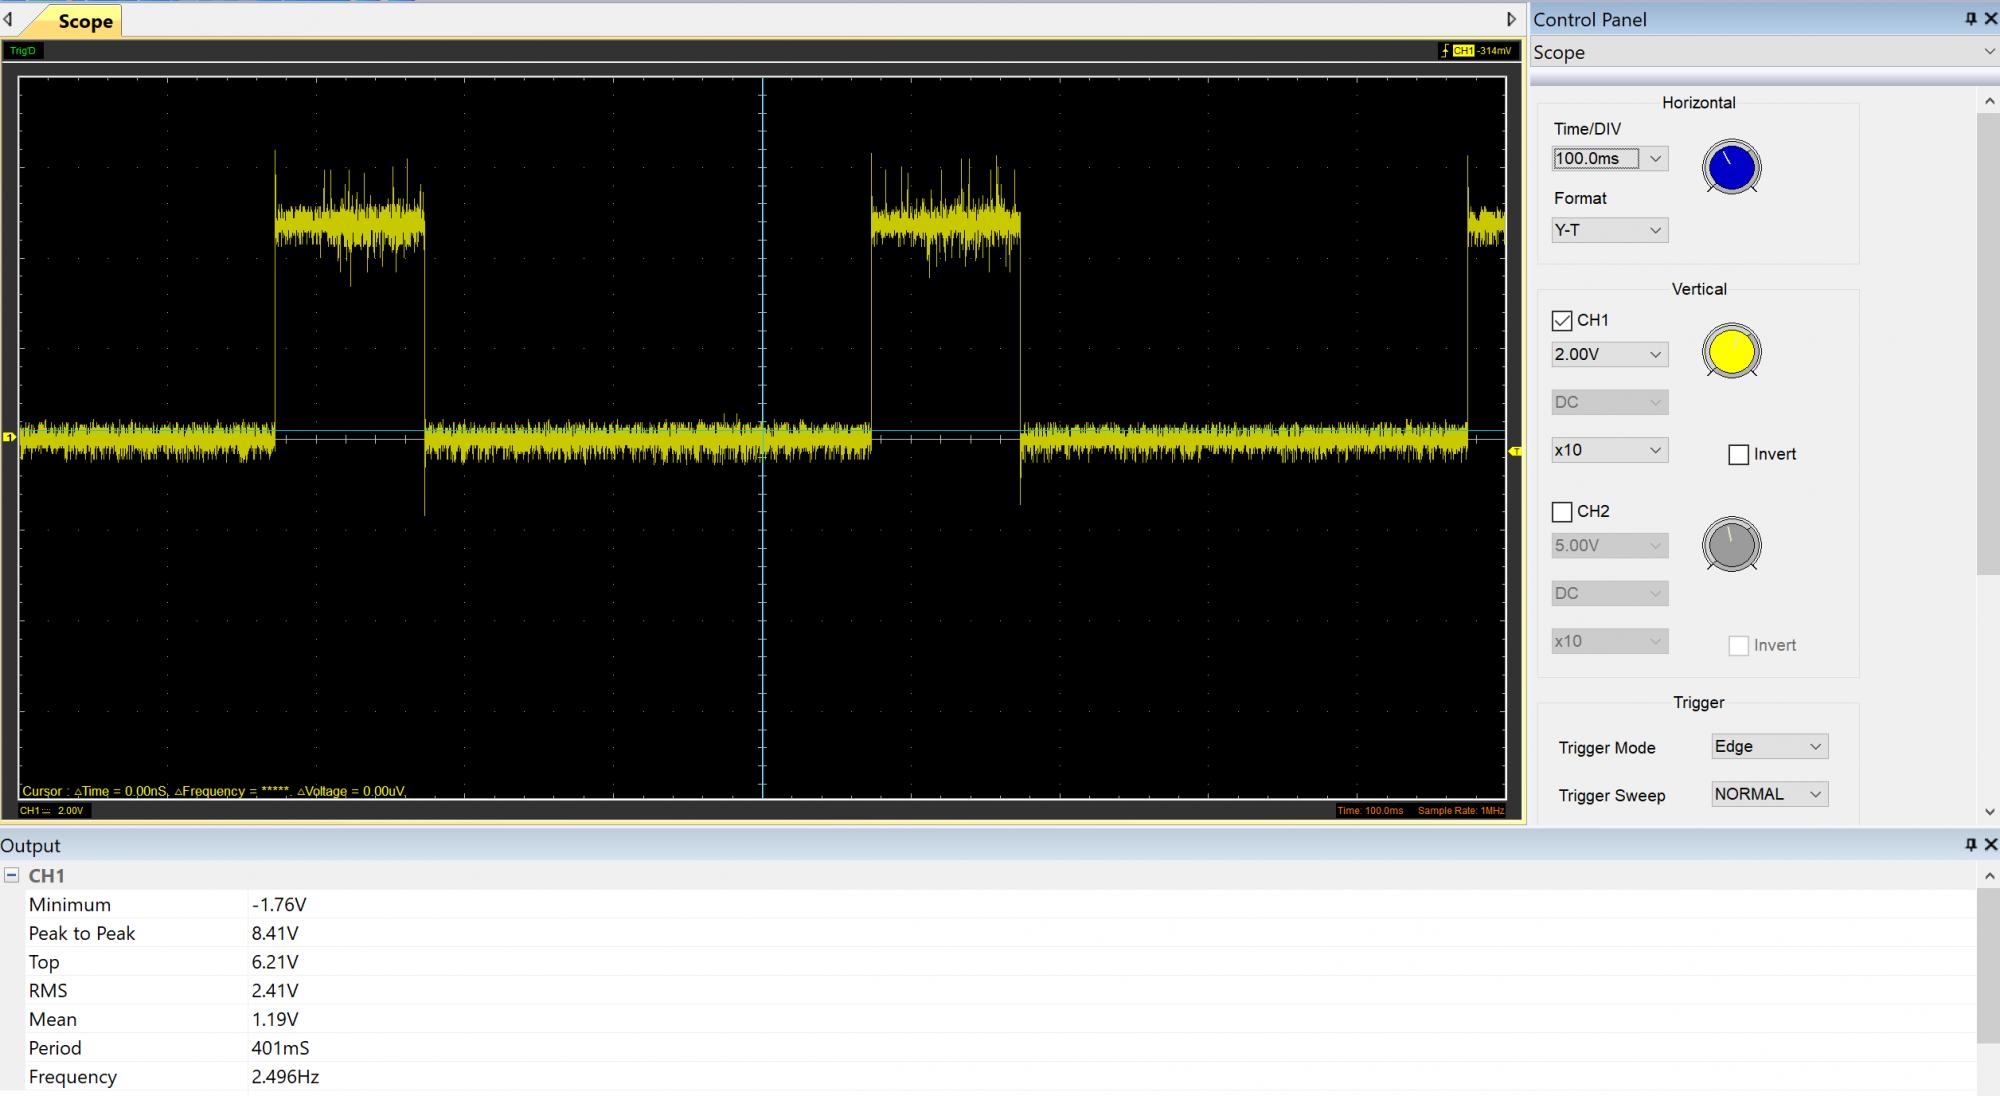Image resolution: width=2000 pixels, height=1096 pixels.
Task: Collapse the CH1 measurements group
Action: (x=12, y=875)
